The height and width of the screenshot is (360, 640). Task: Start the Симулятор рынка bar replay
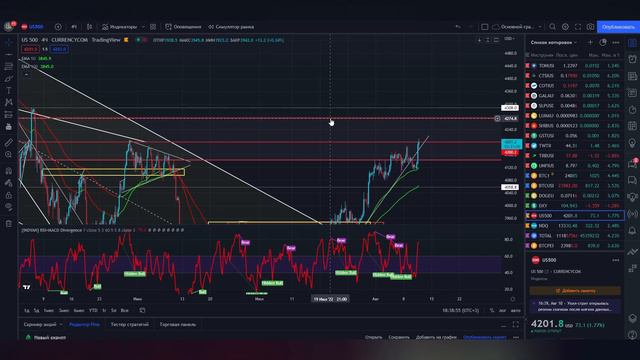click(x=231, y=27)
